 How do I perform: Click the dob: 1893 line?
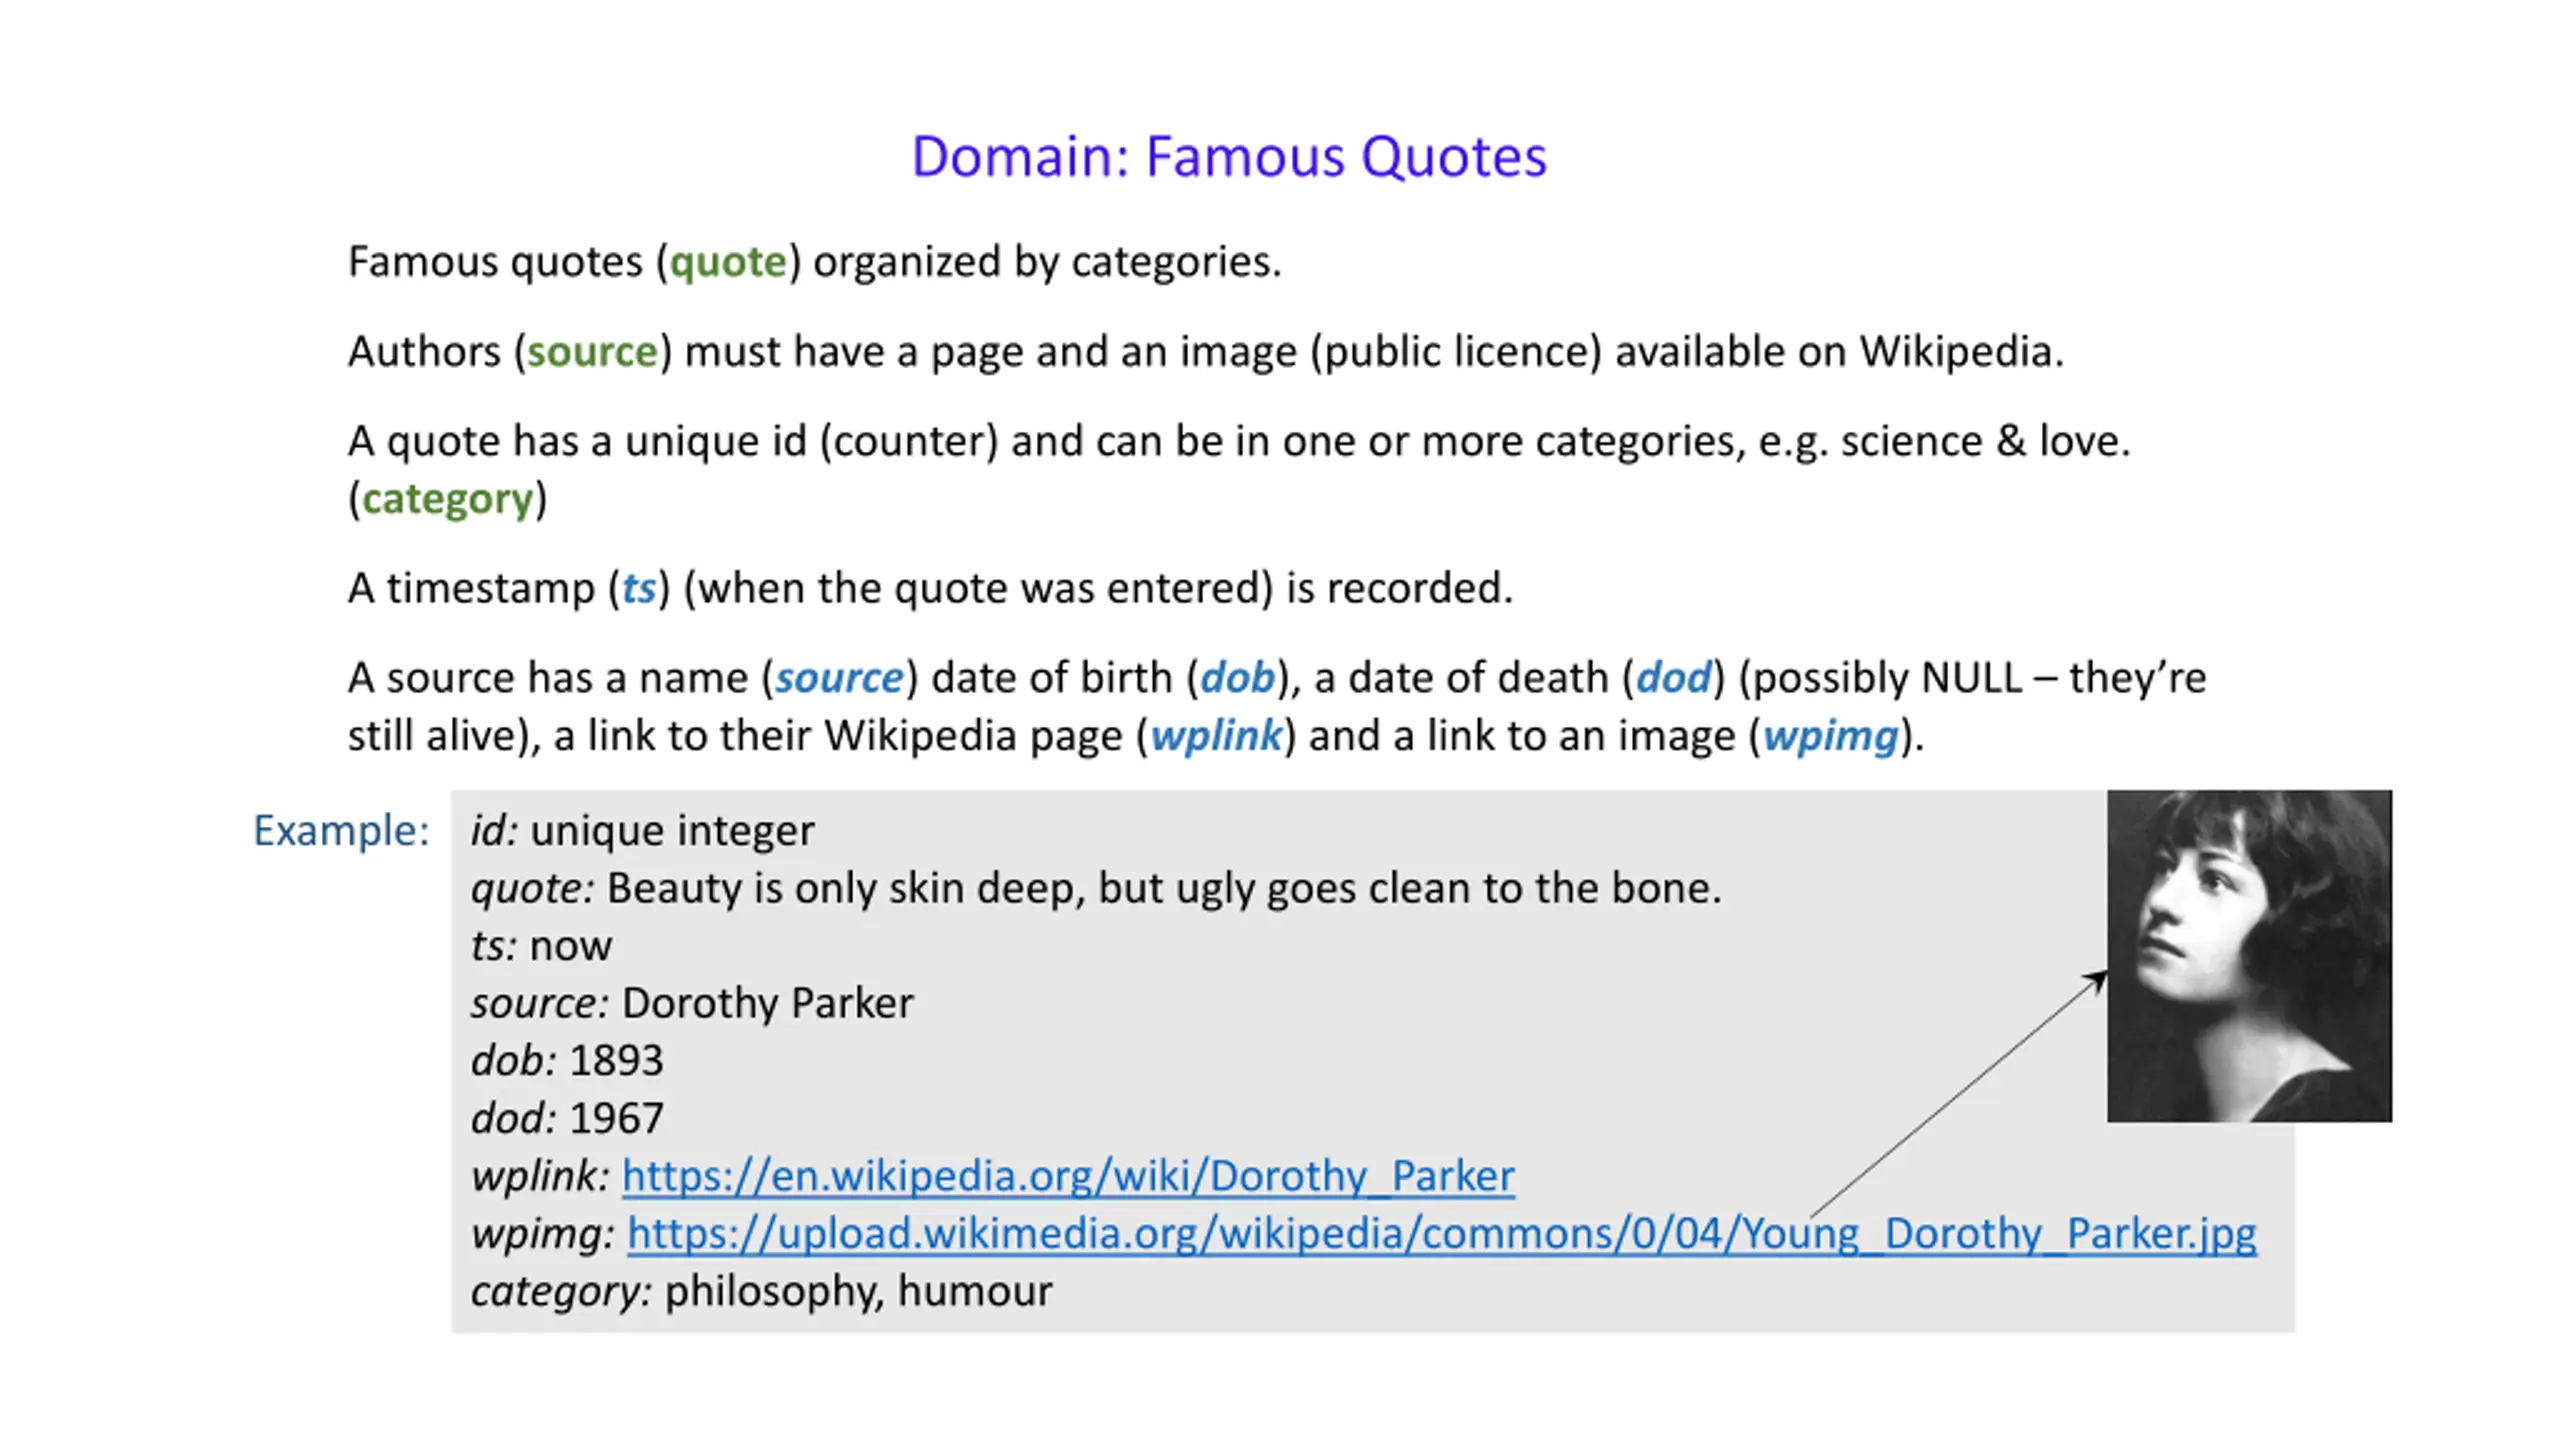tap(567, 1061)
